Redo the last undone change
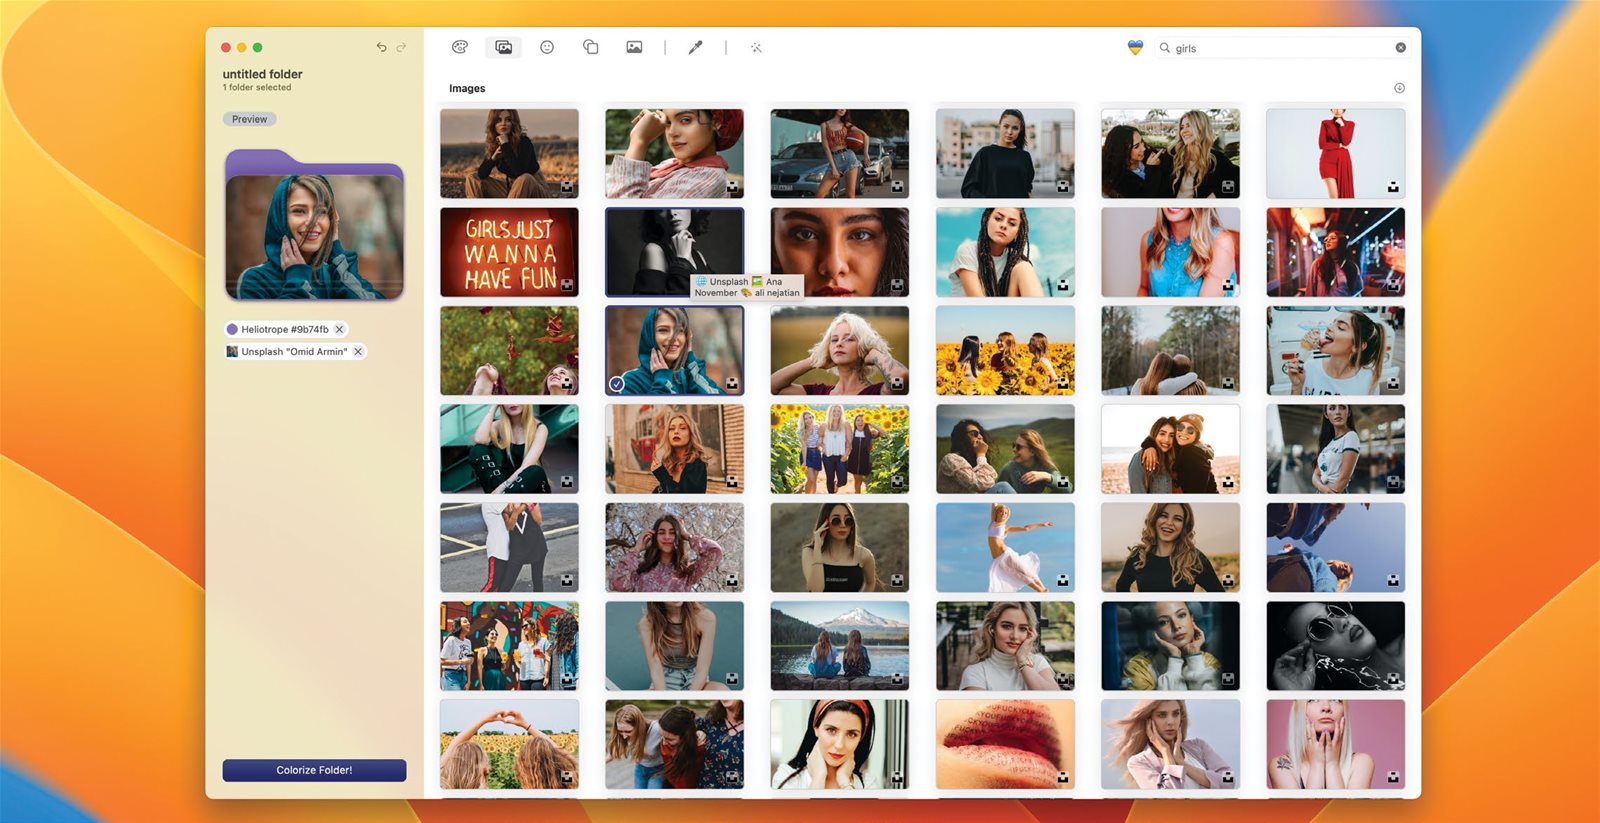Viewport: 1600px width, 823px height. pyautogui.click(x=401, y=47)
